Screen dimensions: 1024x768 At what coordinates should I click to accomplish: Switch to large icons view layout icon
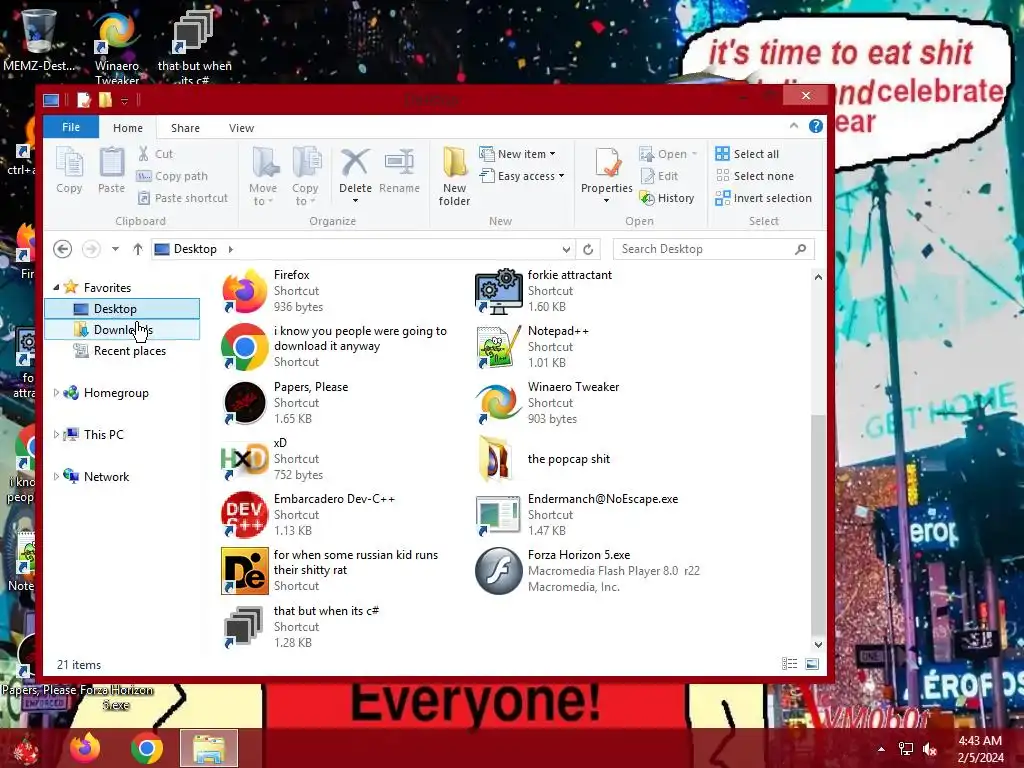pyautogui.click(x=812, y=664)
